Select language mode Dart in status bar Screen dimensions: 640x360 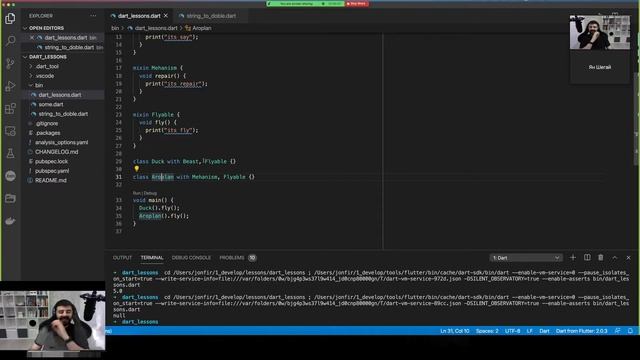coord(544,331)
